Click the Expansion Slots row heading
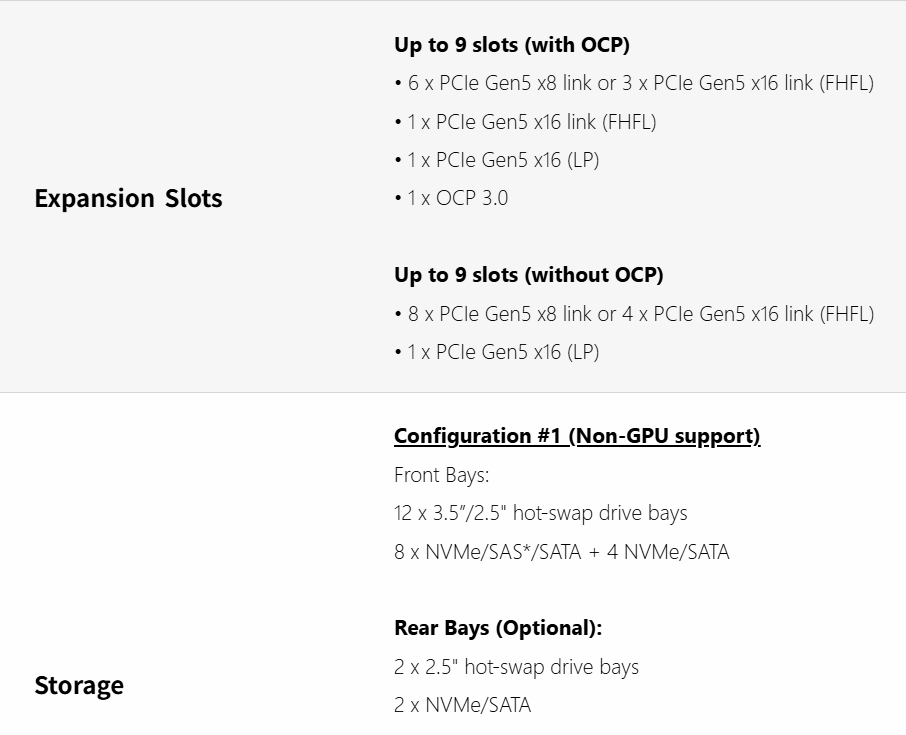The width and height of the screenshot is (906, 735). click(128, 198)
